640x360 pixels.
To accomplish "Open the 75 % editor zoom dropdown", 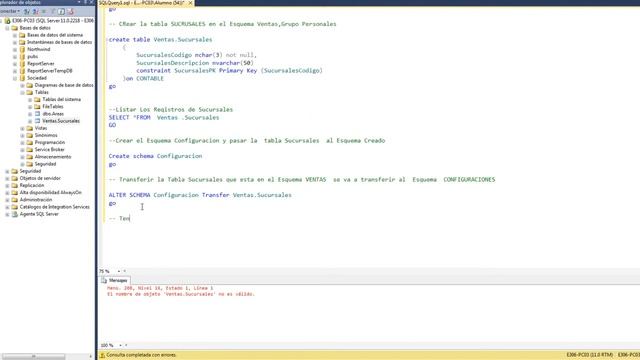I will click(119, 271).
